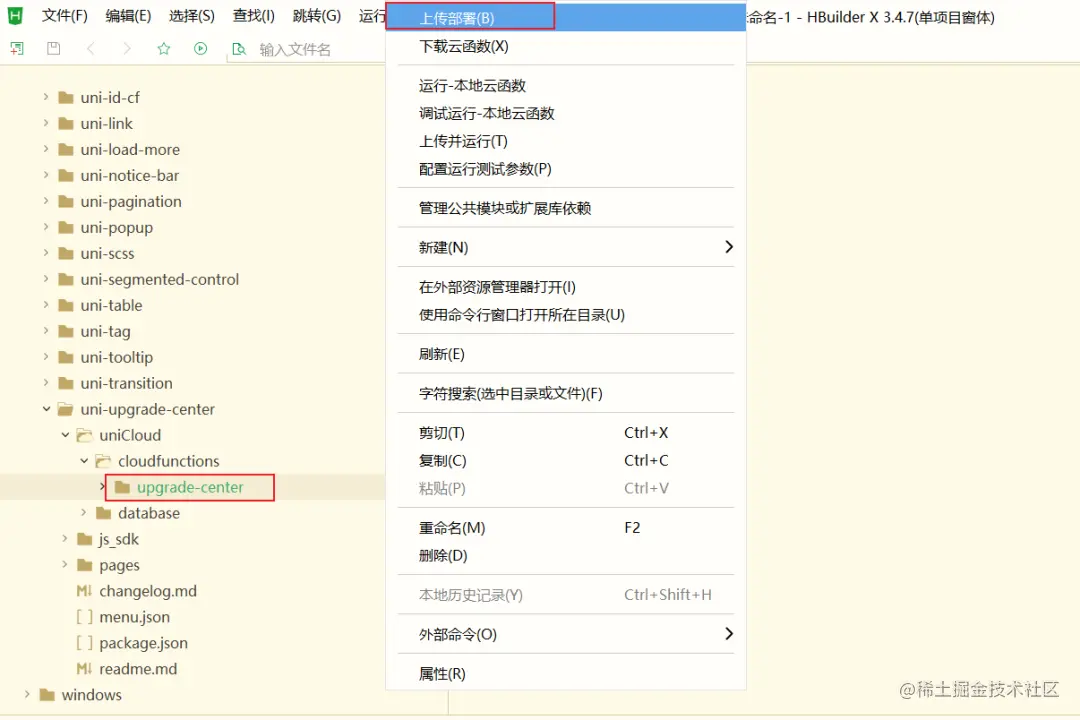
Task: Choose 刷新(E) menu entry
Action: click(x=566, y=354)
